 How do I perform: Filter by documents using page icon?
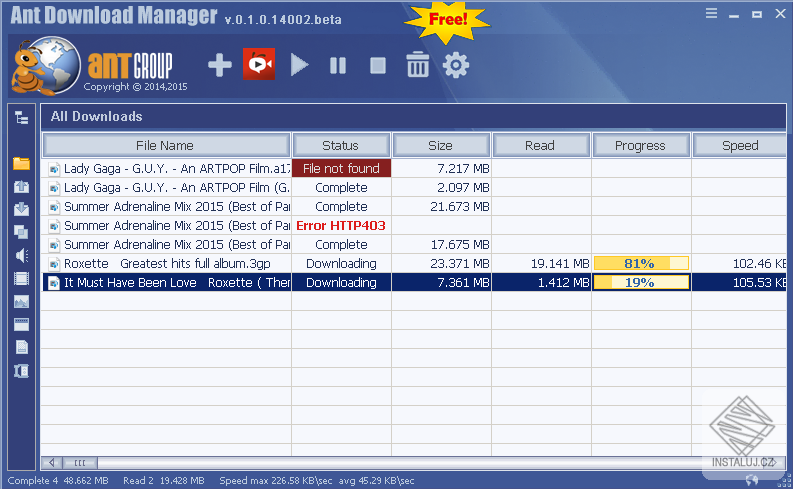coord(21,347)
